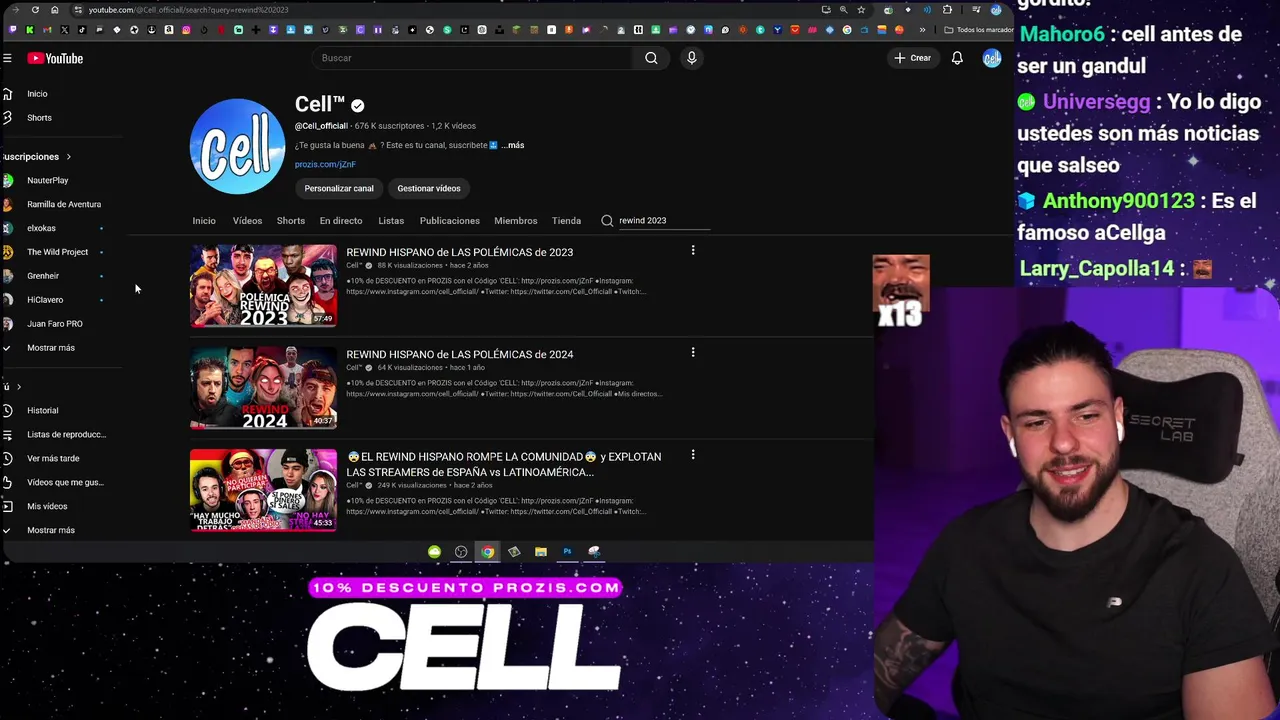
Task: Click the Gestionar vídeos button
Action: point(429,188)
